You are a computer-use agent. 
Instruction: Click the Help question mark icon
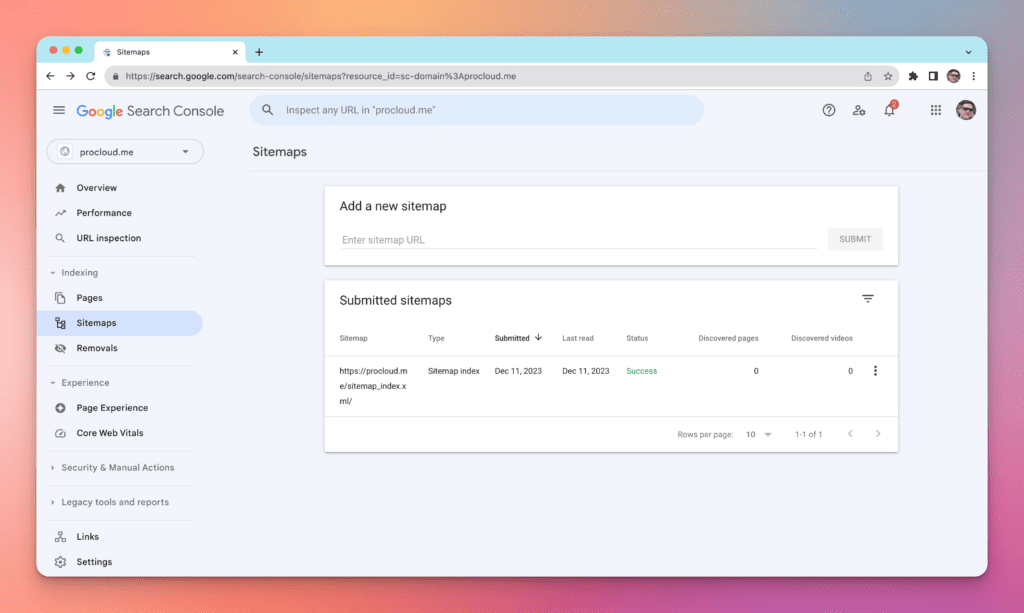click(828, 111)
